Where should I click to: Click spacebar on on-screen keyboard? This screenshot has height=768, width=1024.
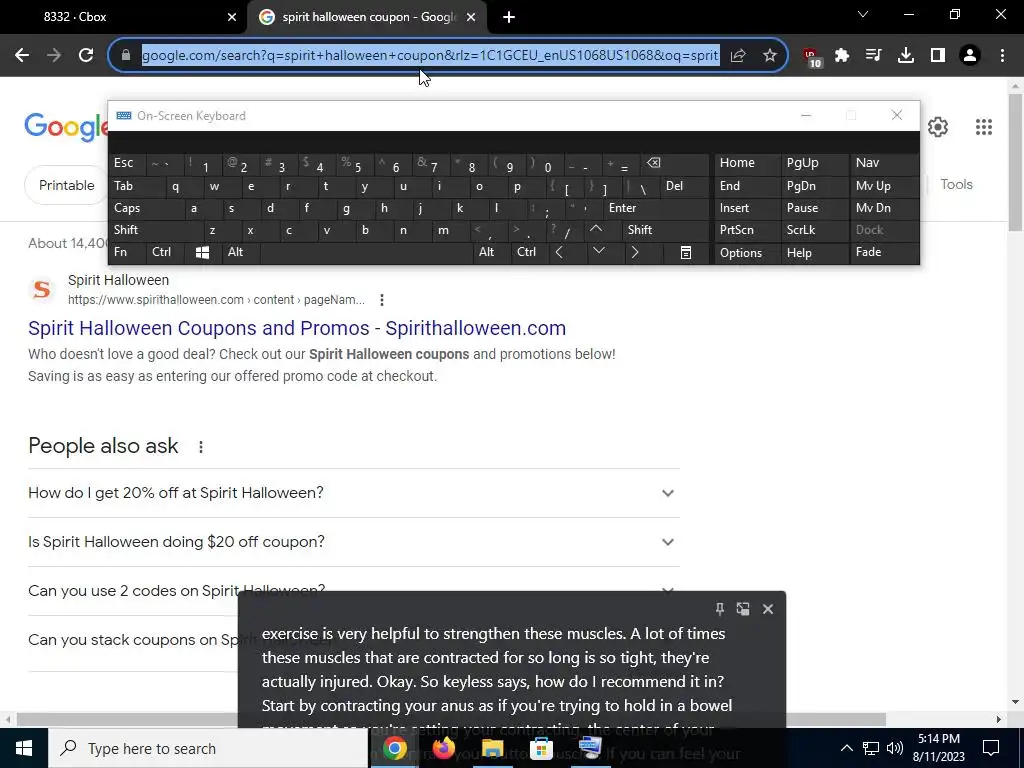(x=366, y=252)
